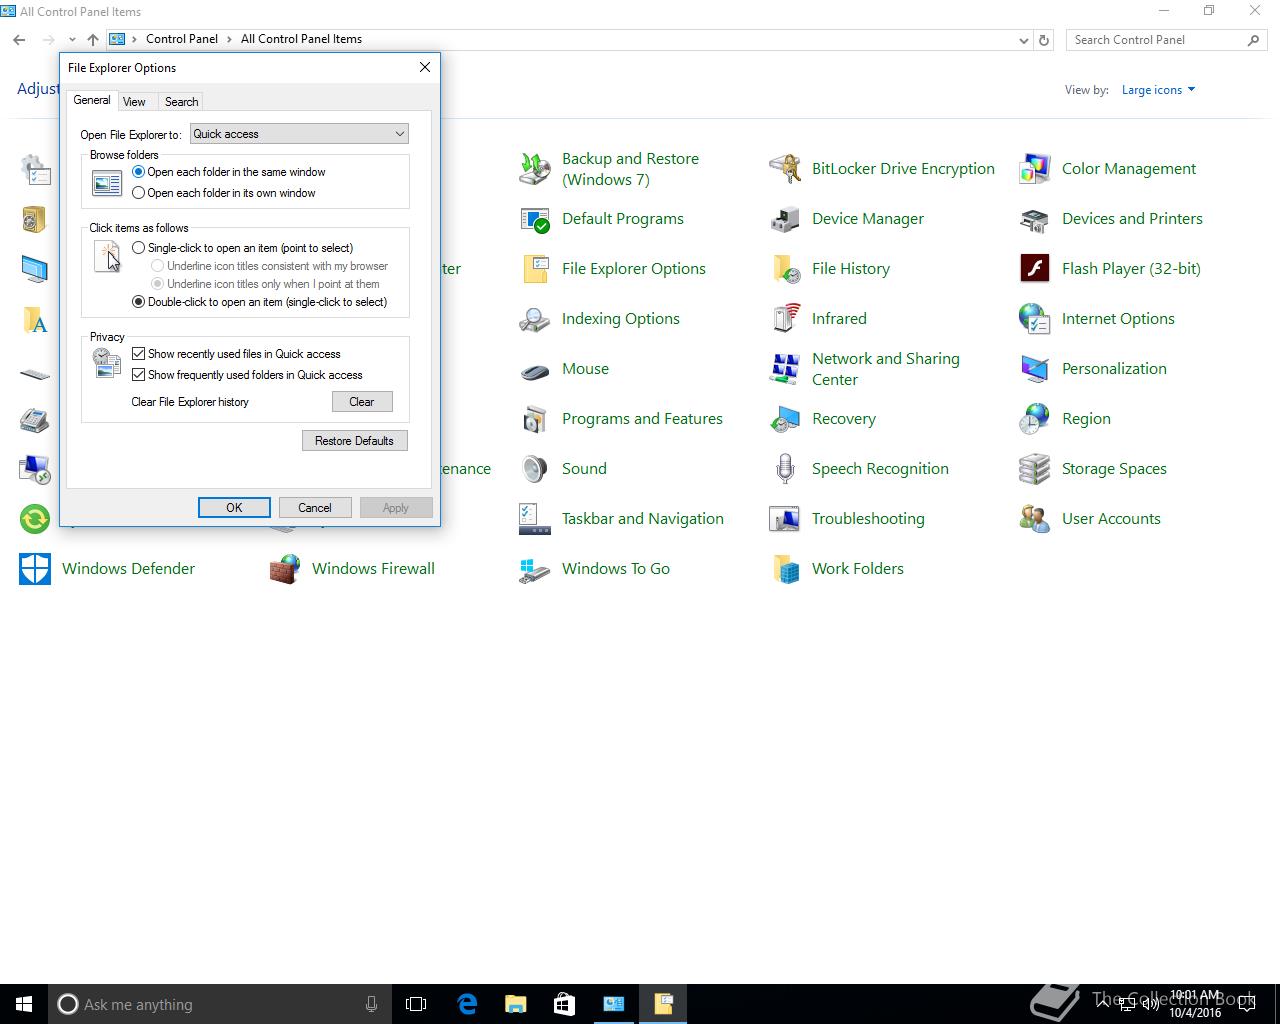Open the Mouse icon
This screenshot has width=1280, height=1024.
pyautogui.click(x=535, y=369)
